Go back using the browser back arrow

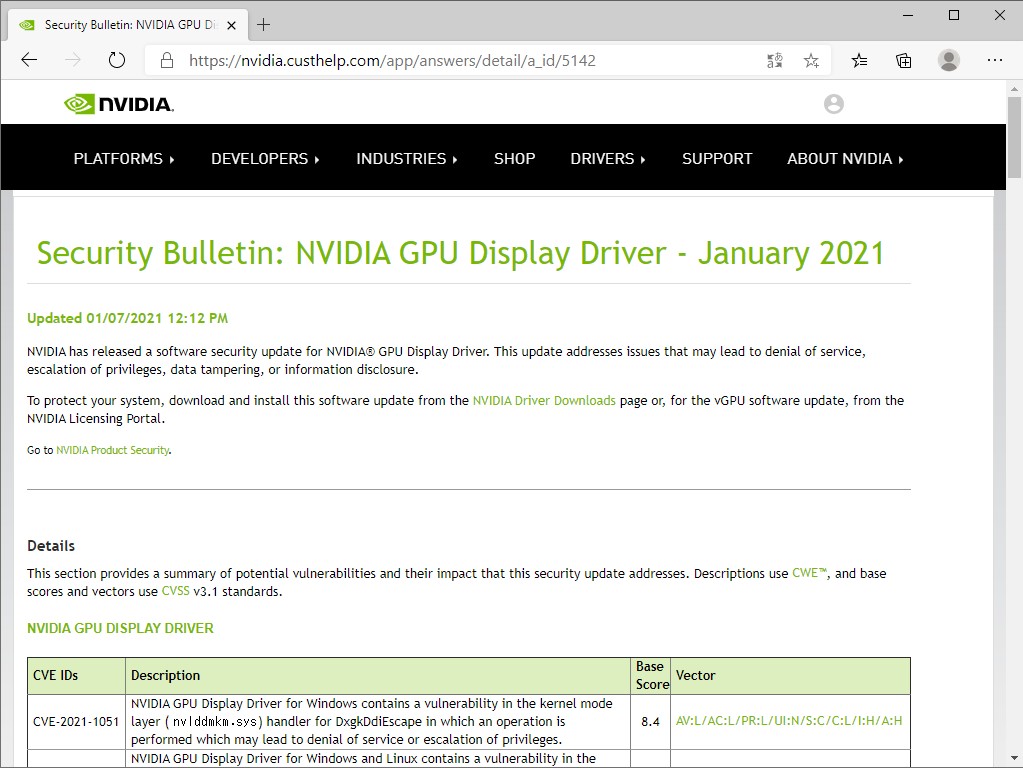(x=29, y=61)
